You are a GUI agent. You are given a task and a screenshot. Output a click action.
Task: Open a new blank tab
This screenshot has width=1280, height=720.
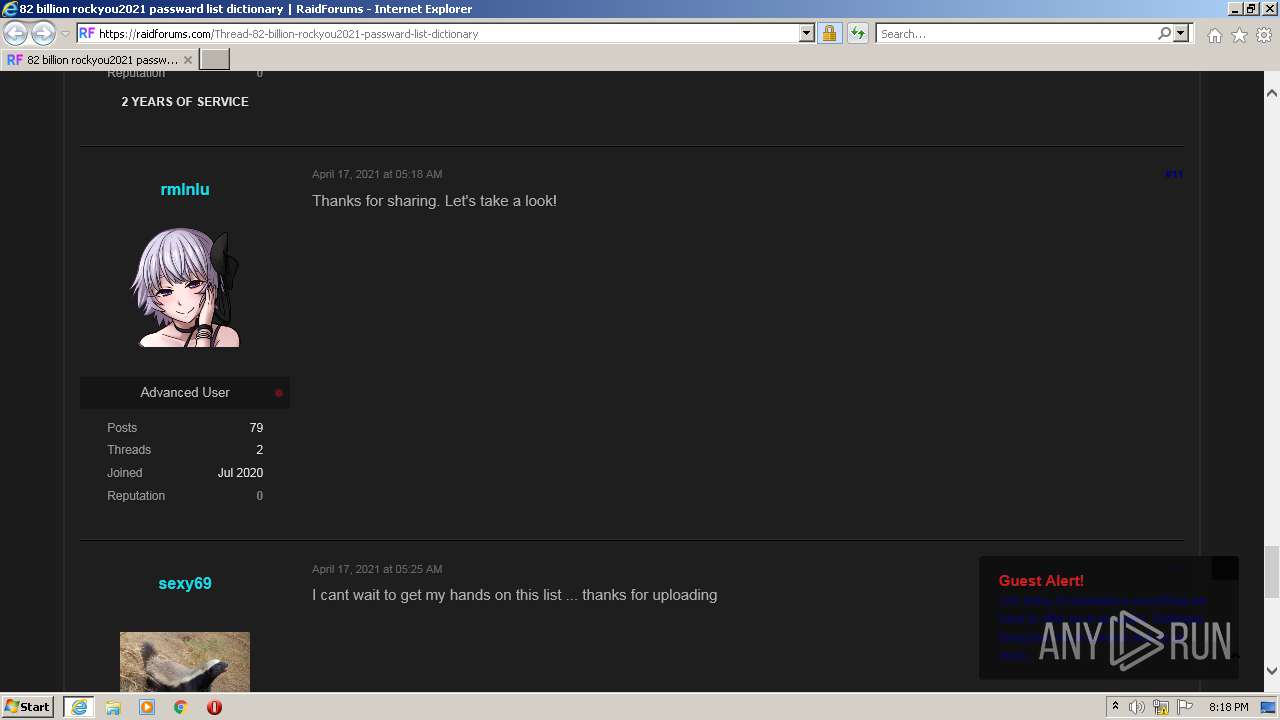pos(215,60)
